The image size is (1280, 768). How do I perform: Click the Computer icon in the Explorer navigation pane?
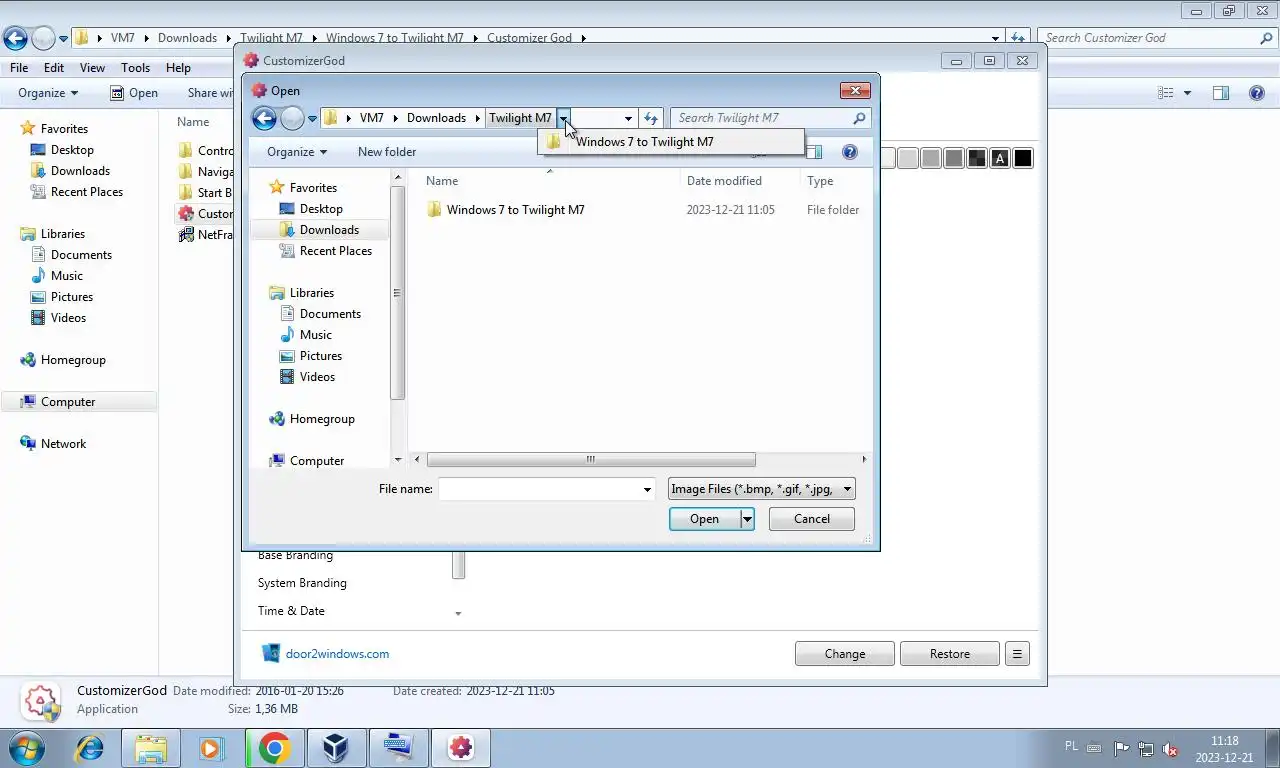click(x=28, y=402)
